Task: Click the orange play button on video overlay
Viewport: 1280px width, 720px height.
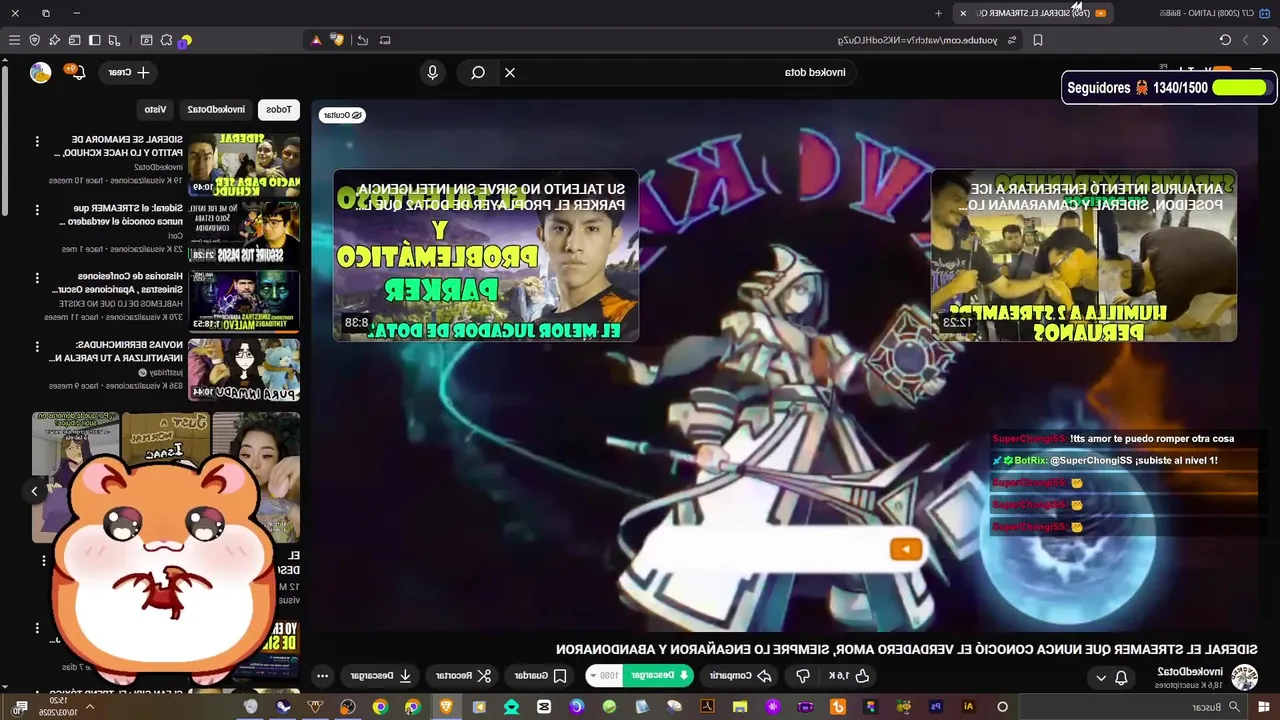Action: (x=905, y=549)
